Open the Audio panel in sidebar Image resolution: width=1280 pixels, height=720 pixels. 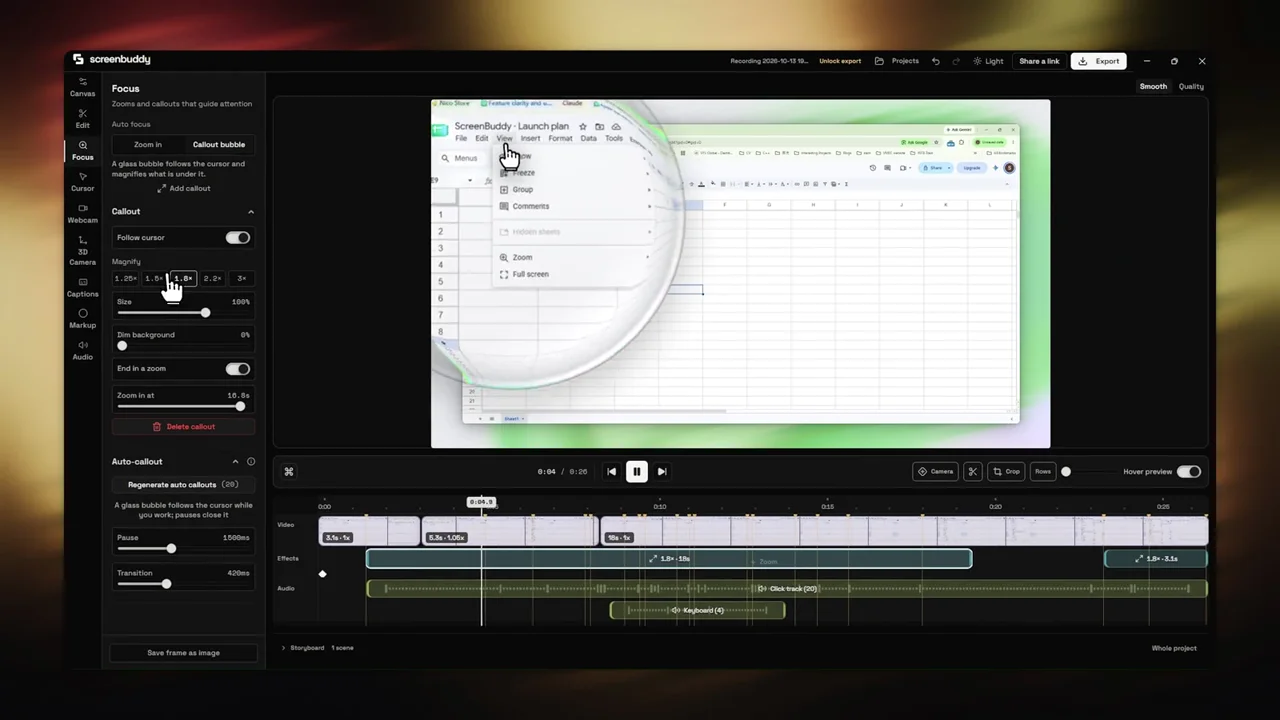pyautogui.click(x=82, y=350)
